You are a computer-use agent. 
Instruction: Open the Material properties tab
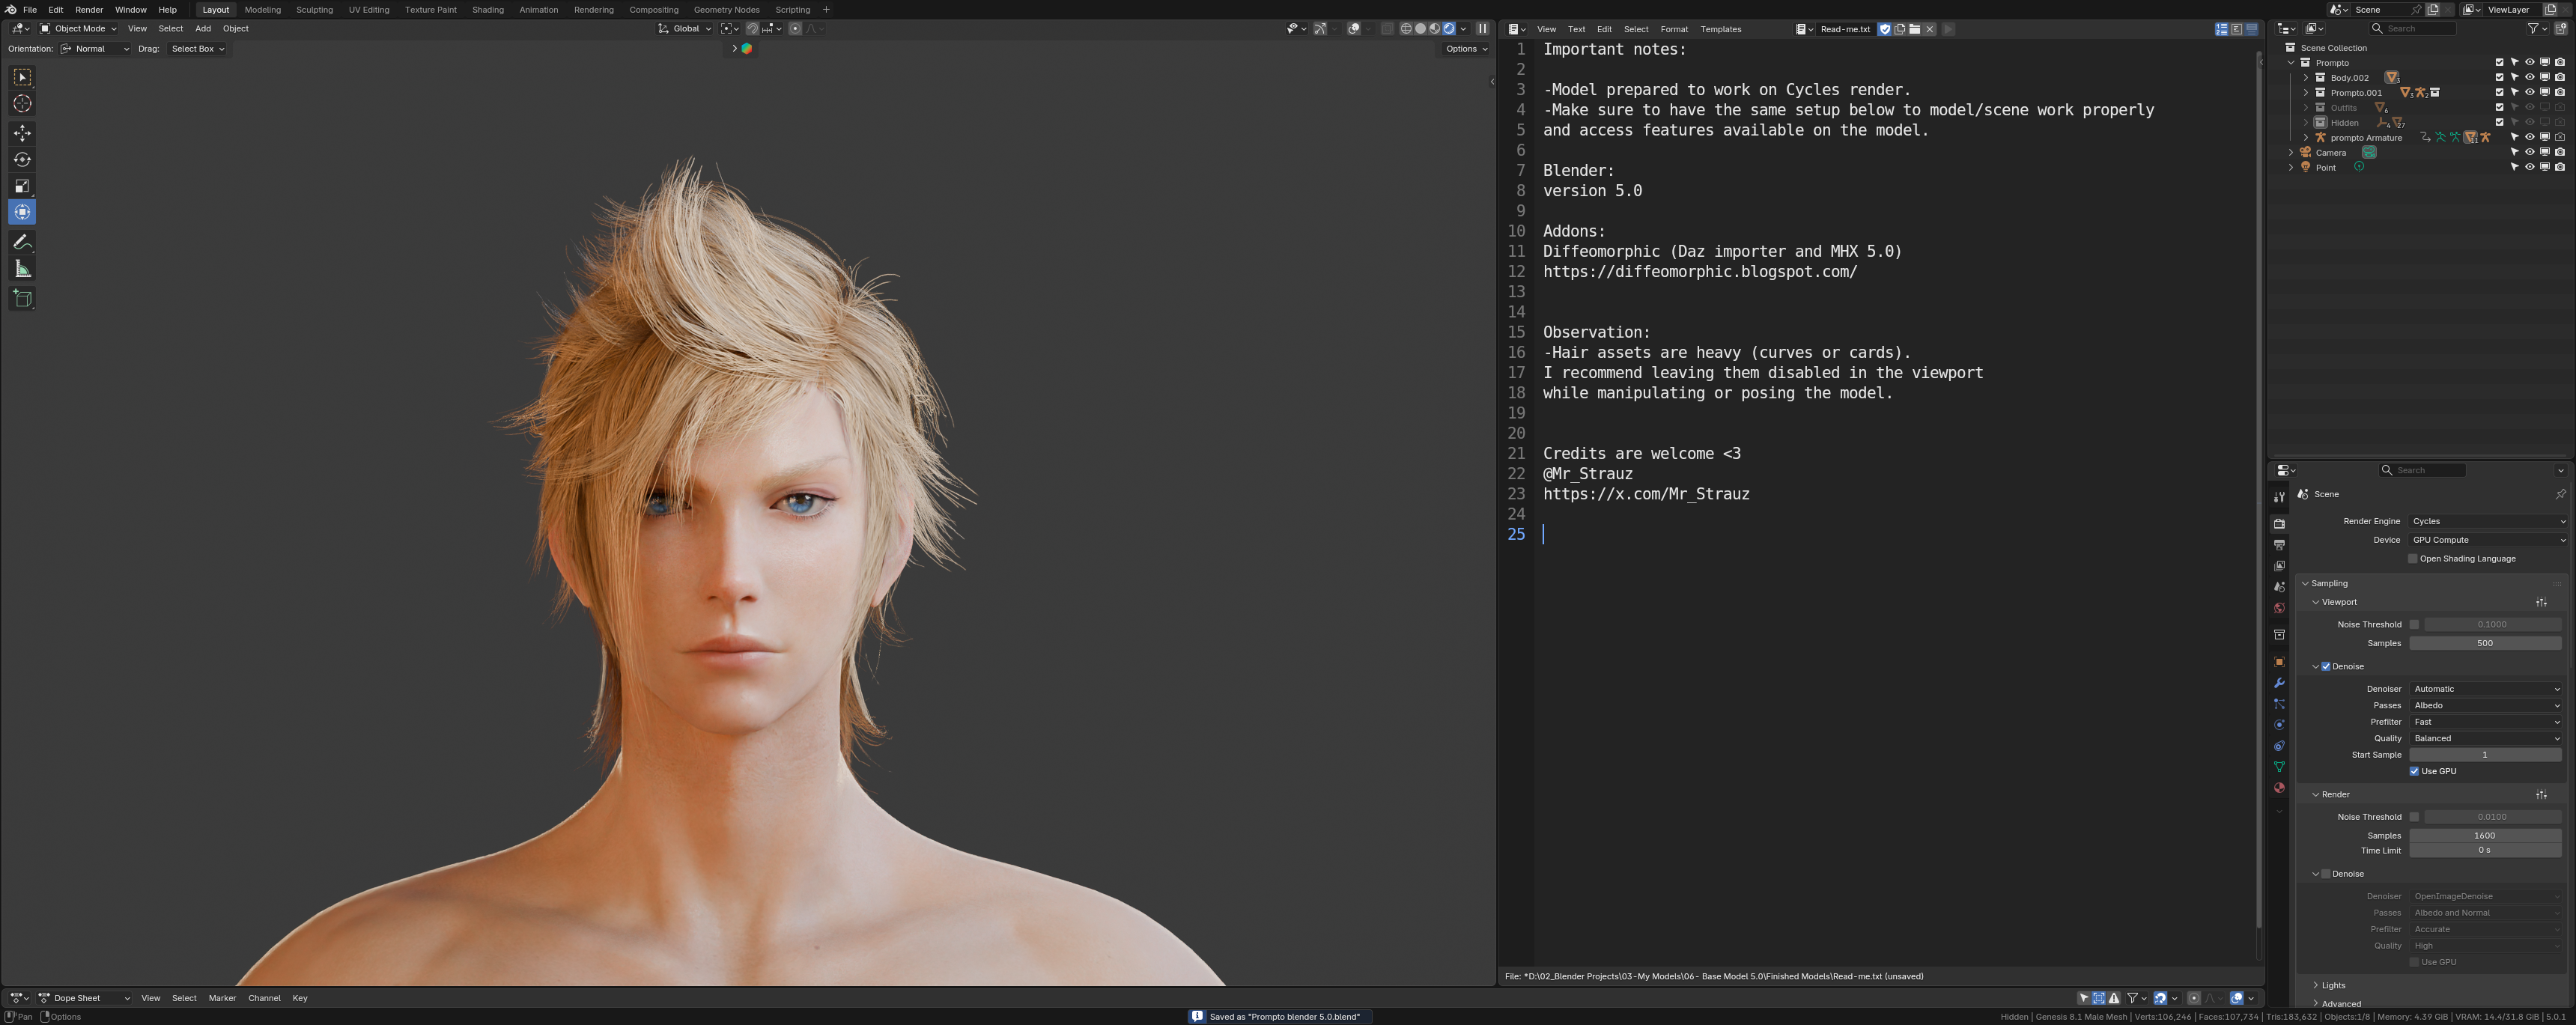click(2279, 788)
